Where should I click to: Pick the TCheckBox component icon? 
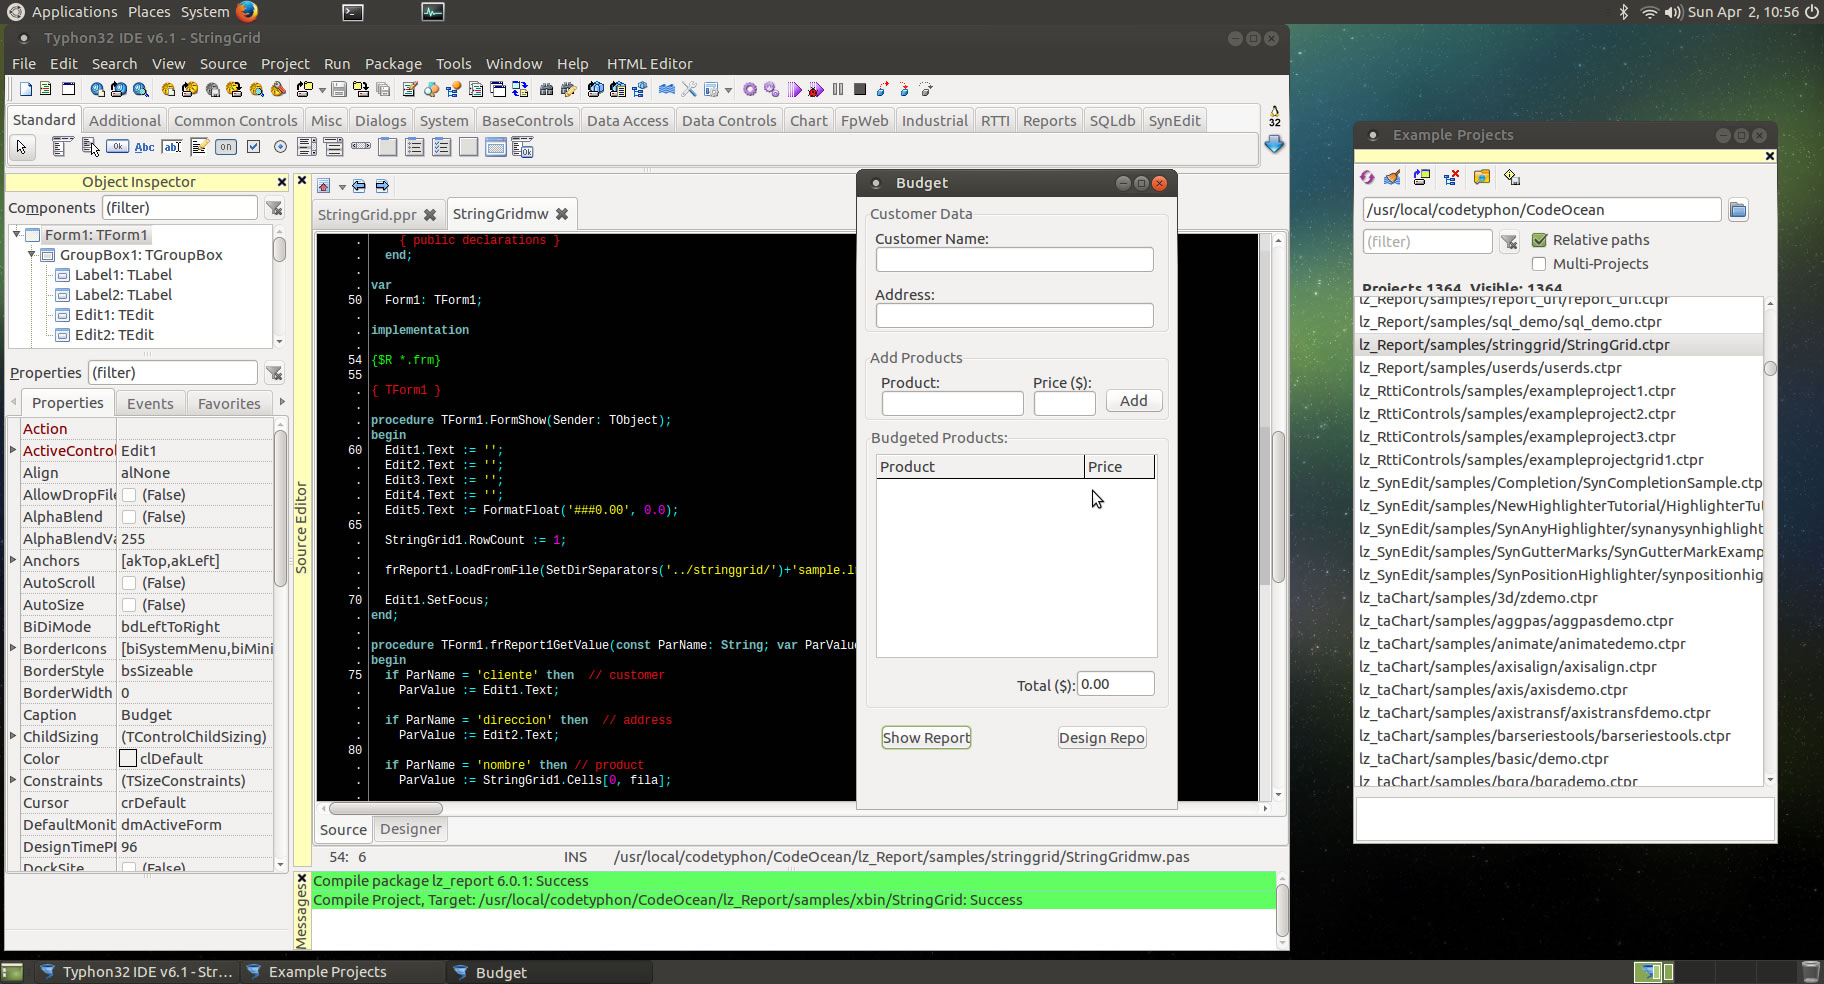point(253,147)
